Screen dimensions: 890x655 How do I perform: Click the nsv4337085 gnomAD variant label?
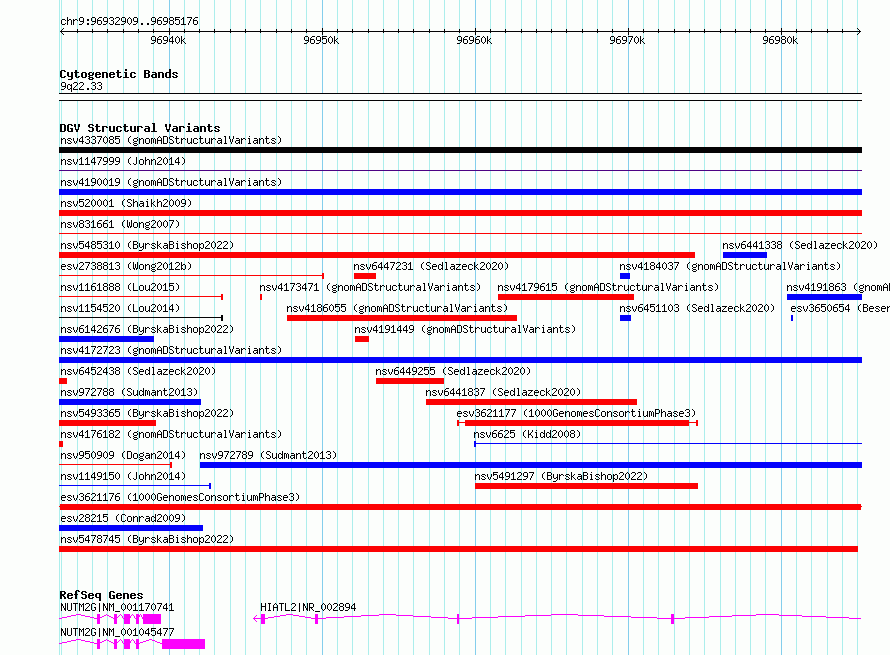click(171, 140)
